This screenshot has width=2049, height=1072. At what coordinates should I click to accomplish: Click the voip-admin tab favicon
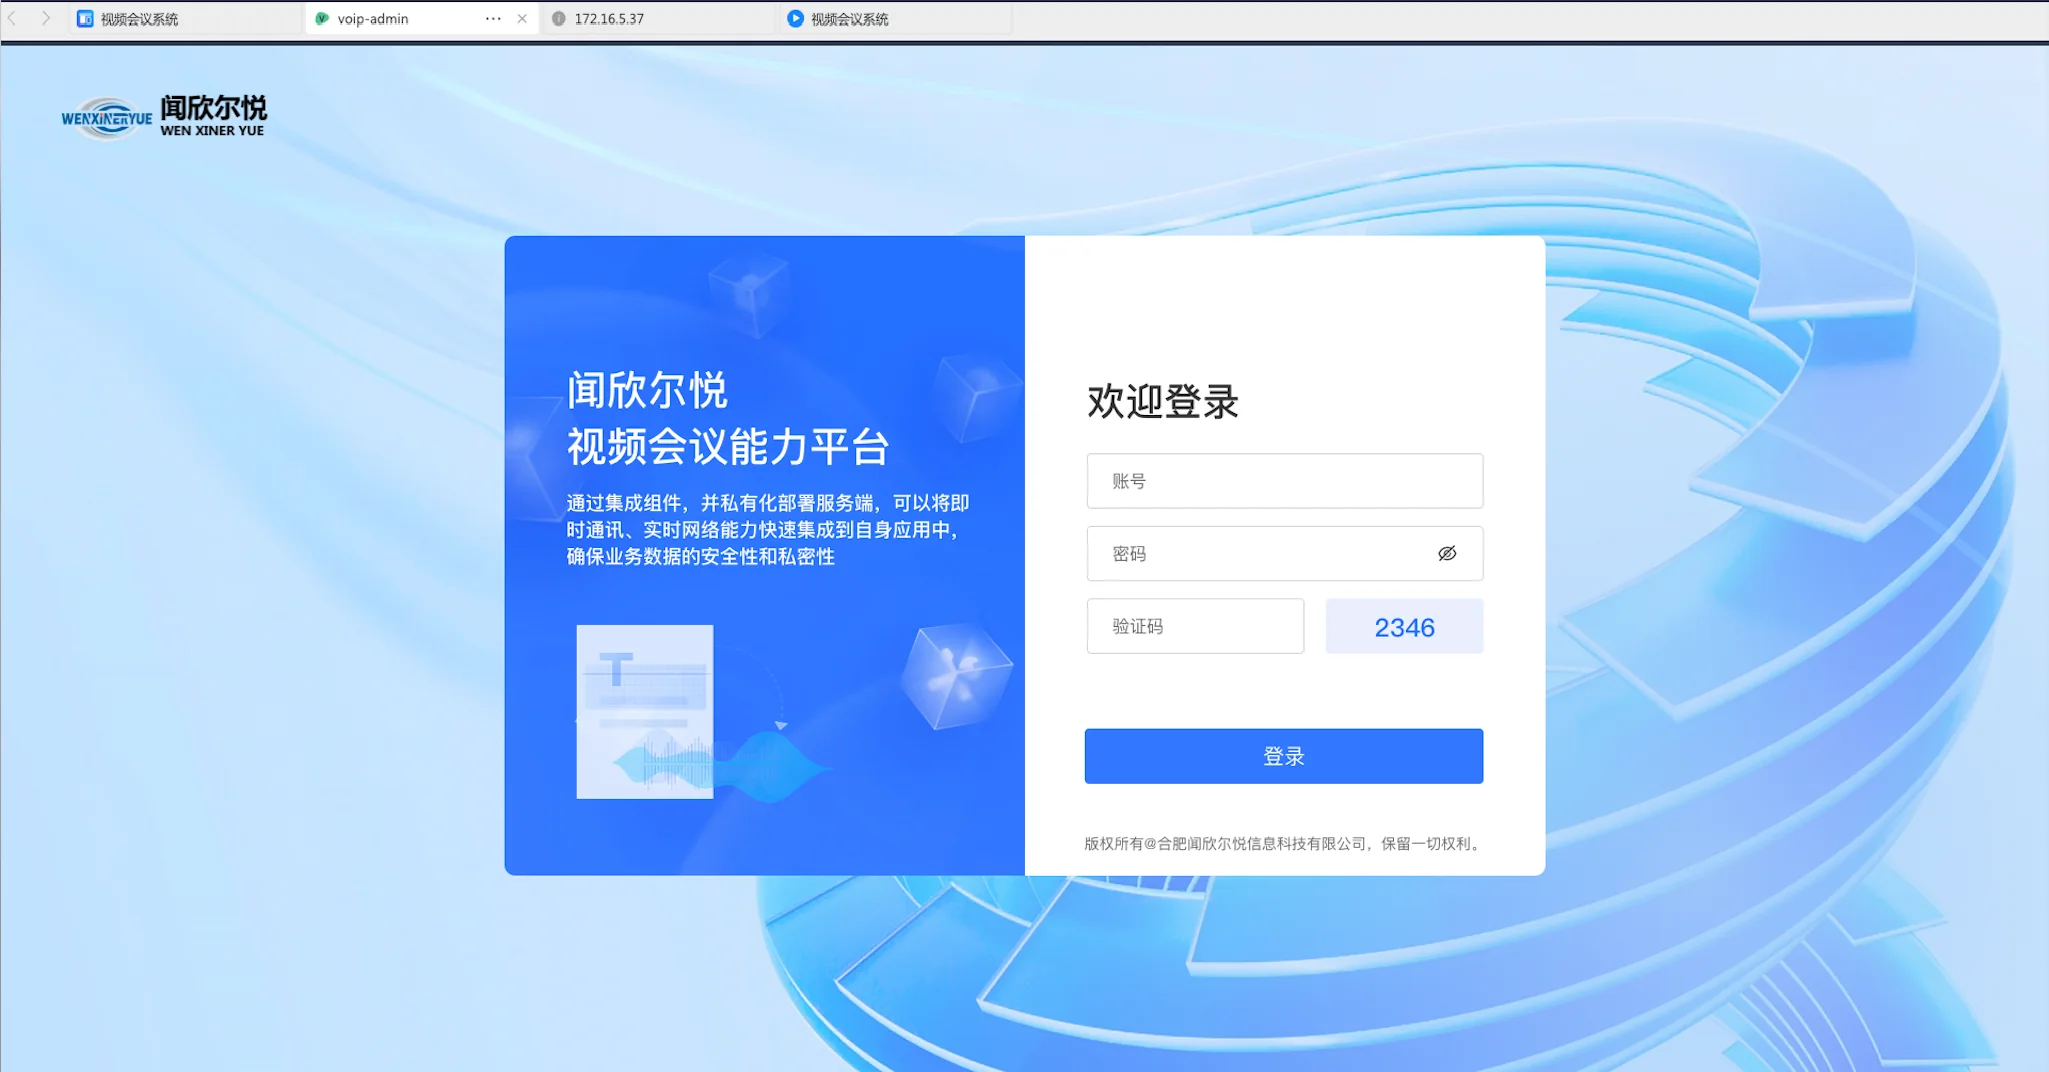tap(322, 19)
